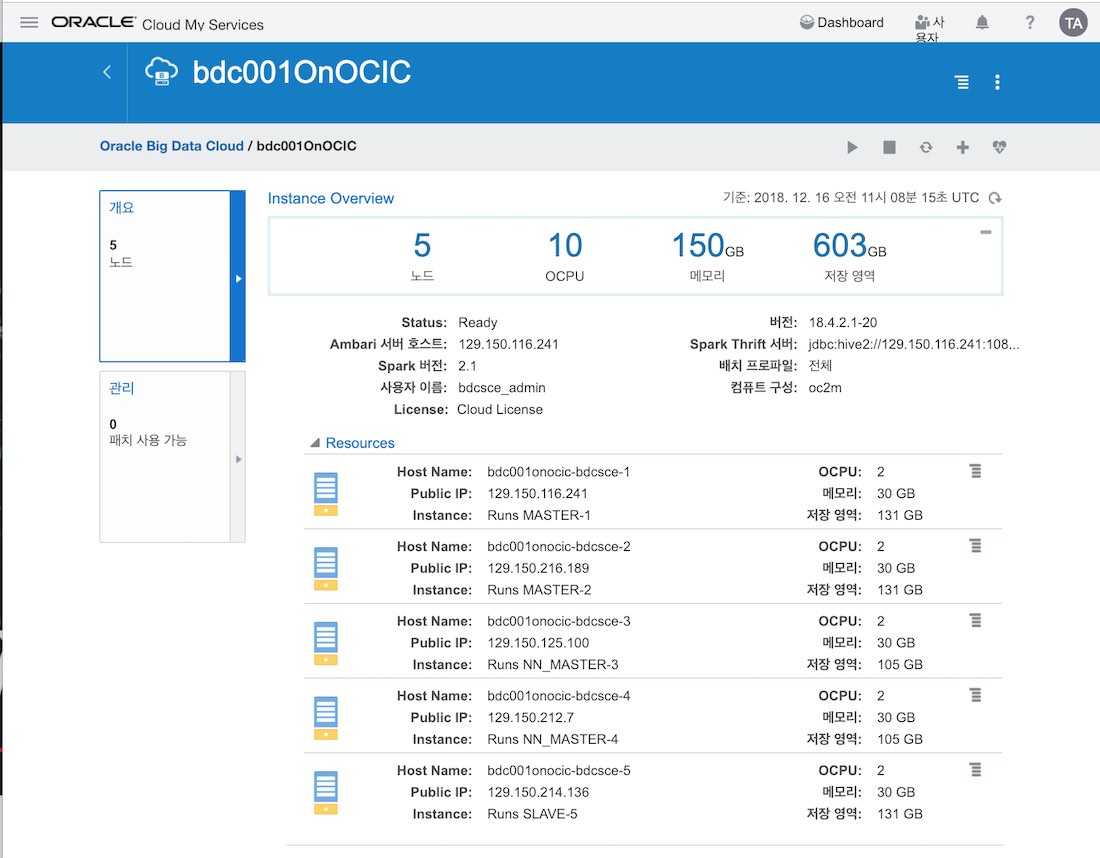Click the host name bdc001onocic-bdcsce-4
This screenshot has width=1100, height=858.
click(558, 696)
